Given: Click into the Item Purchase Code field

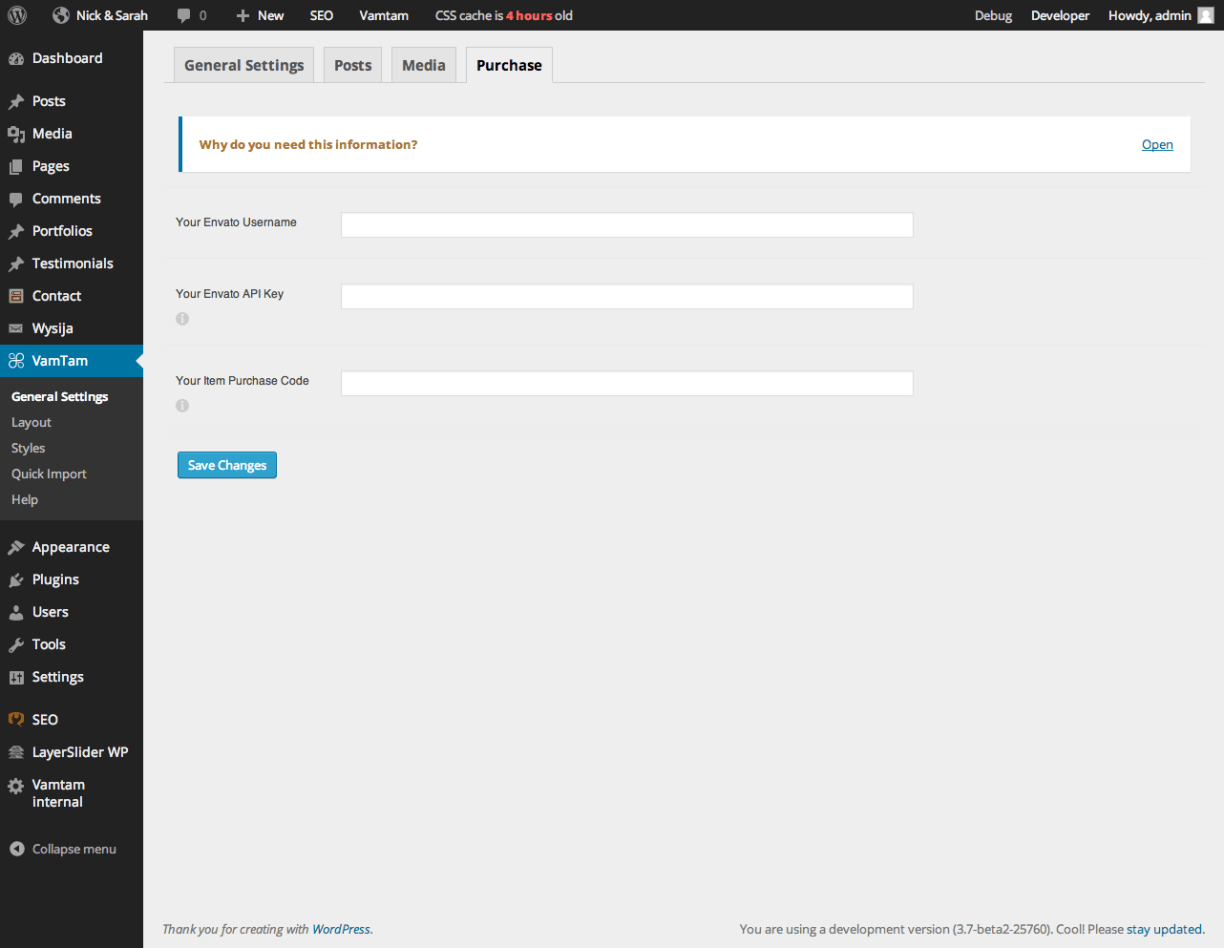Looking at the screenshot, I should tap(626, 384).
